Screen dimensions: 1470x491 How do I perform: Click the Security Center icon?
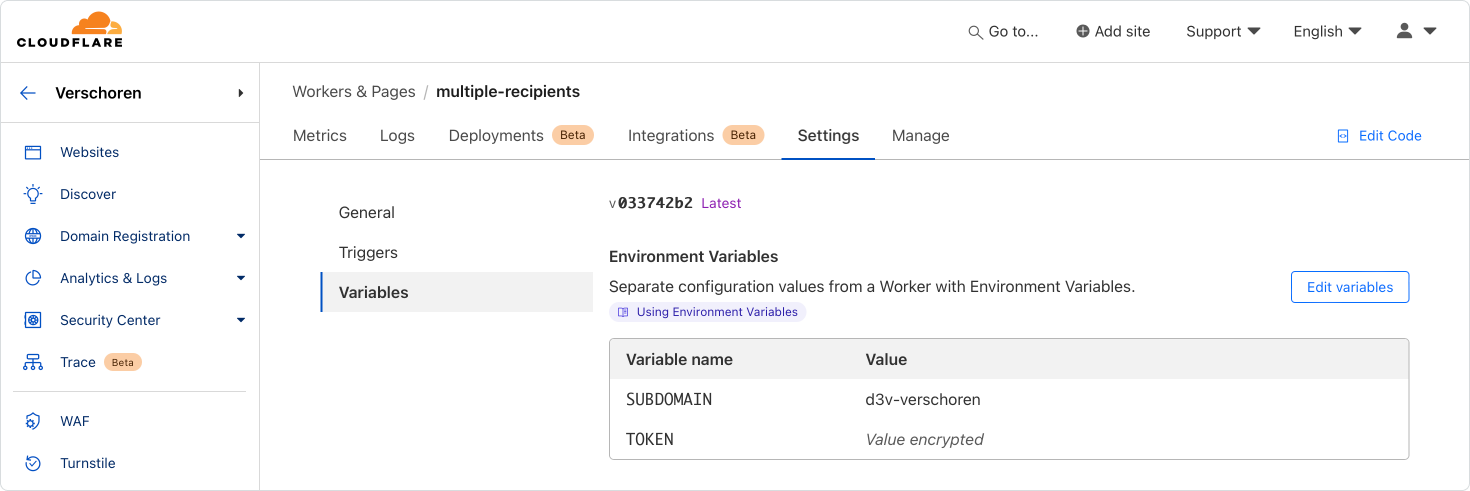(33, 320)
